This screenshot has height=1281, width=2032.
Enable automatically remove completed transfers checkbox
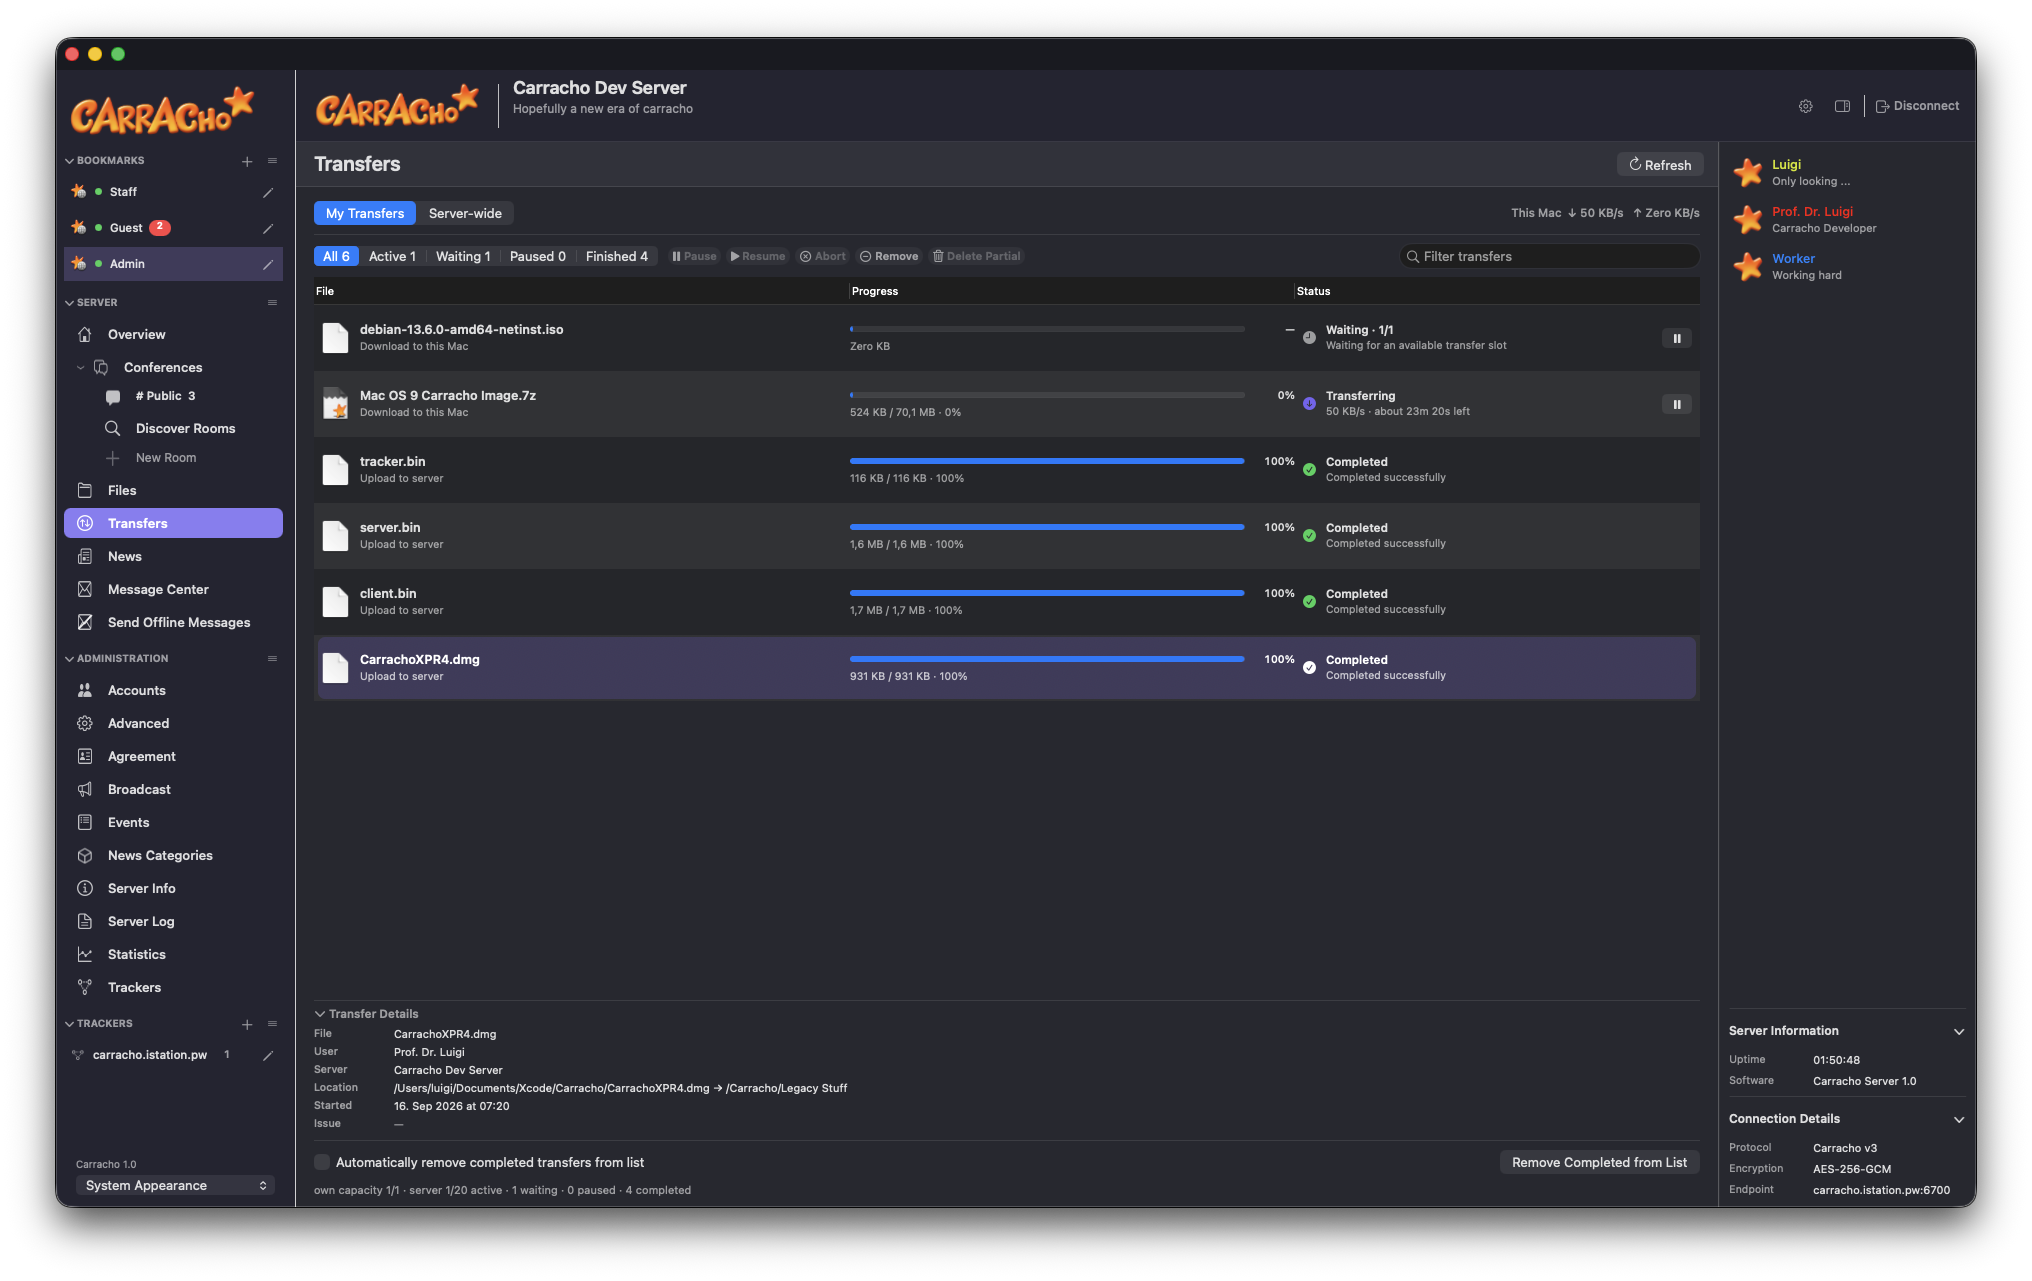322,1162
